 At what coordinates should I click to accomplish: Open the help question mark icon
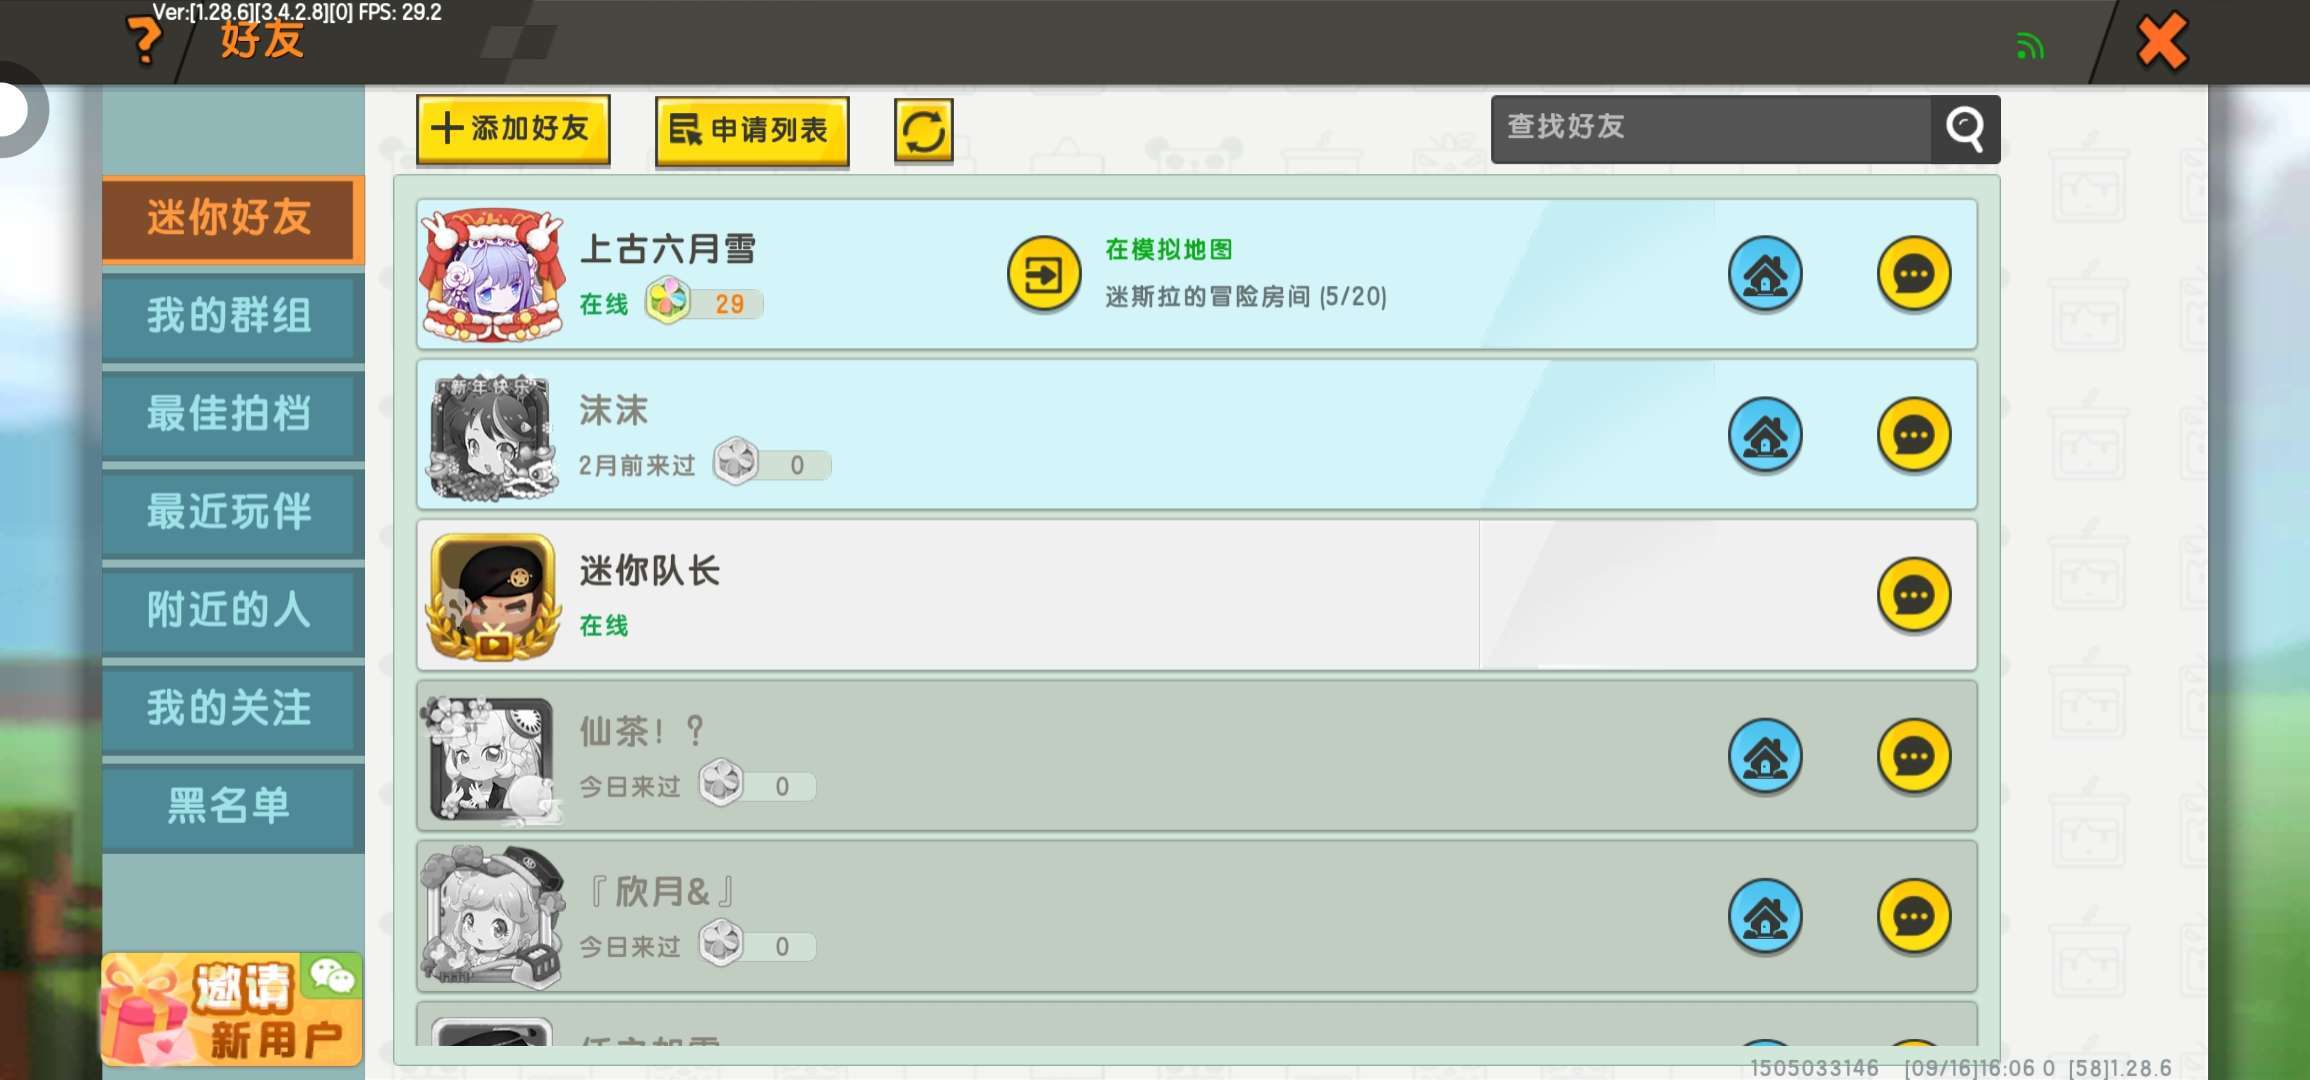(145, 41)
